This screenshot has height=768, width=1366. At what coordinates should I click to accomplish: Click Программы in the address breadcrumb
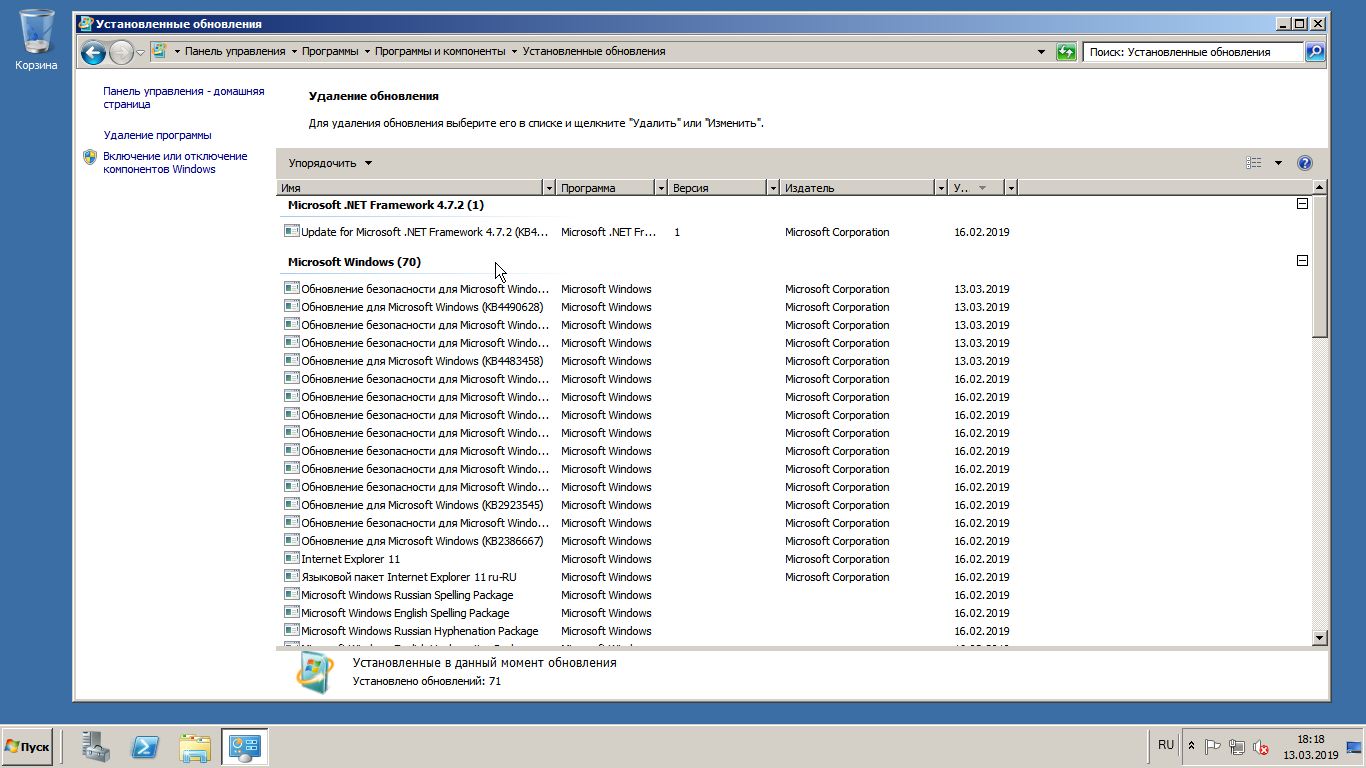tap(331, 52)
